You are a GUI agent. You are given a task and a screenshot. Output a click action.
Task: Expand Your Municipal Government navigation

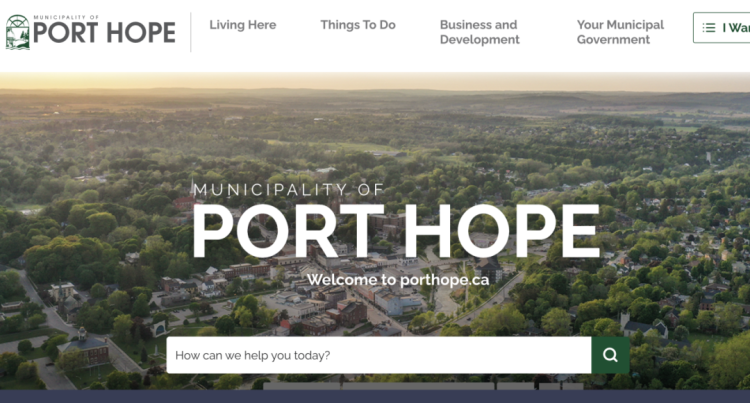click(620, 32)
